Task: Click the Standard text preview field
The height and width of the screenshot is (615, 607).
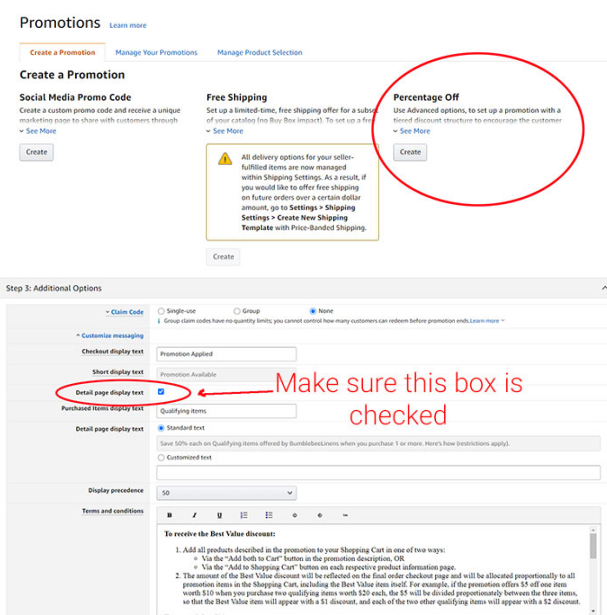Action: [x=378, y=444]
